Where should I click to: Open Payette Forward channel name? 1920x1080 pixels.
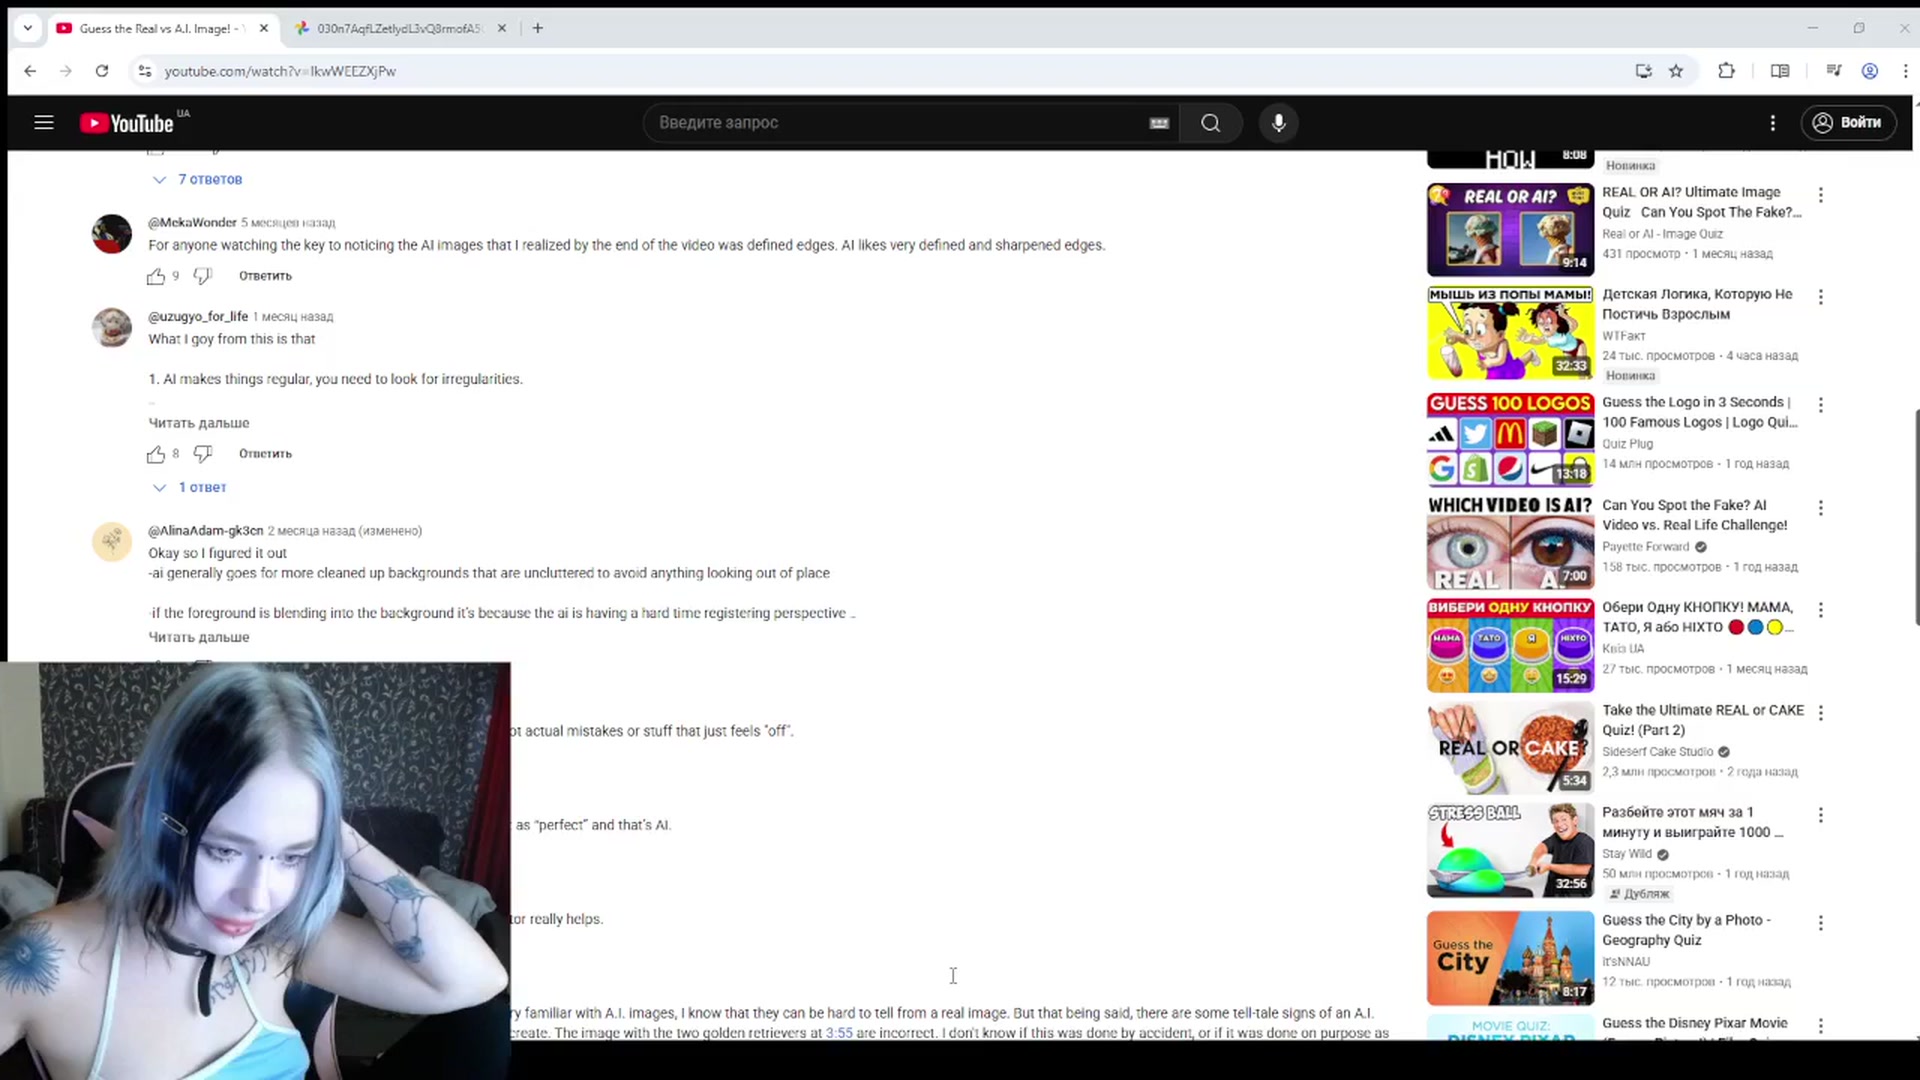1645,547
